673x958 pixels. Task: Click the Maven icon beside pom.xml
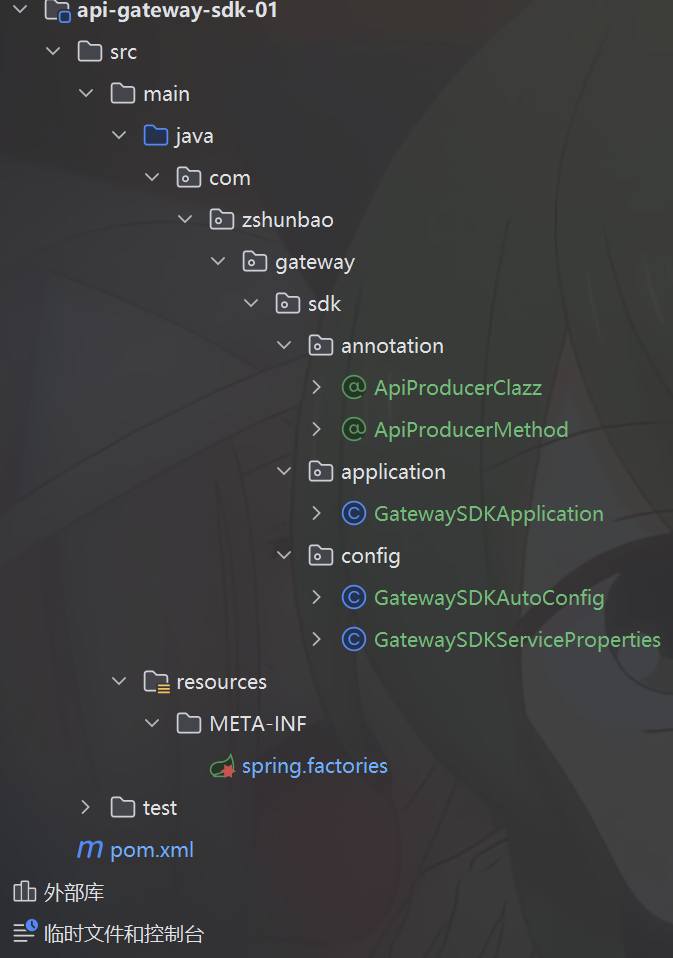click(x=90, y=850)
